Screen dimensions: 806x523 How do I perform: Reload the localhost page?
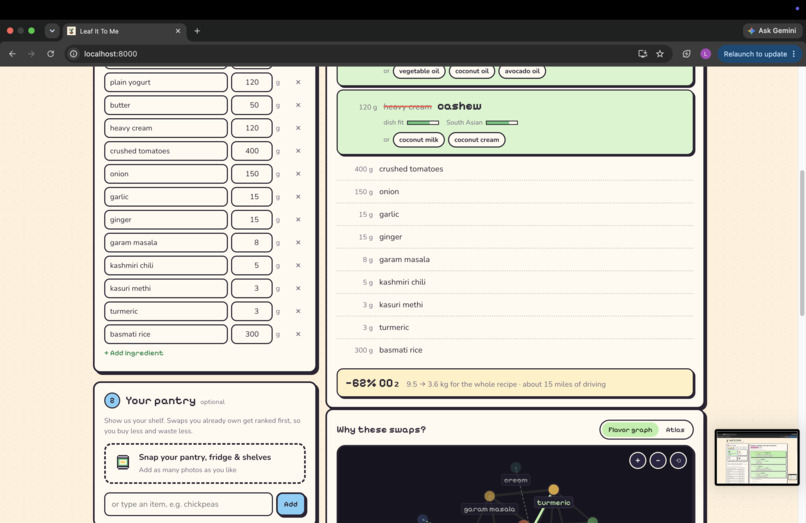50,53
